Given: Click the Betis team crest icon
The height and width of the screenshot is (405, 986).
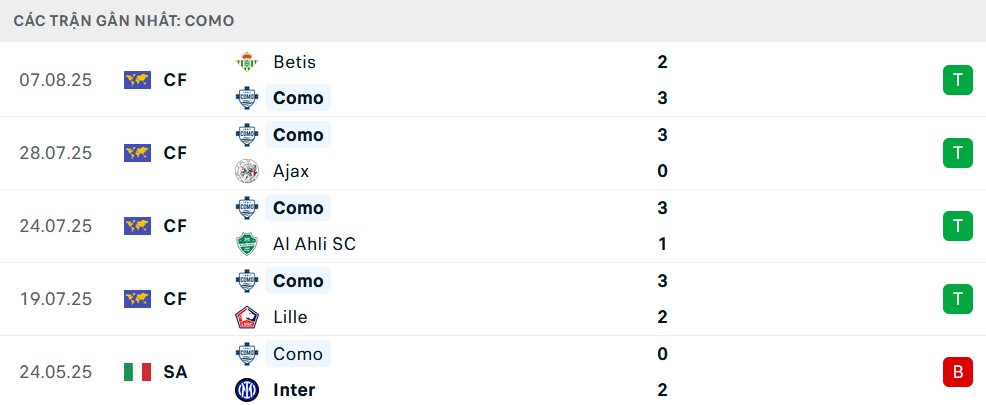Looking at the screenshot, I should pos(246,62).
